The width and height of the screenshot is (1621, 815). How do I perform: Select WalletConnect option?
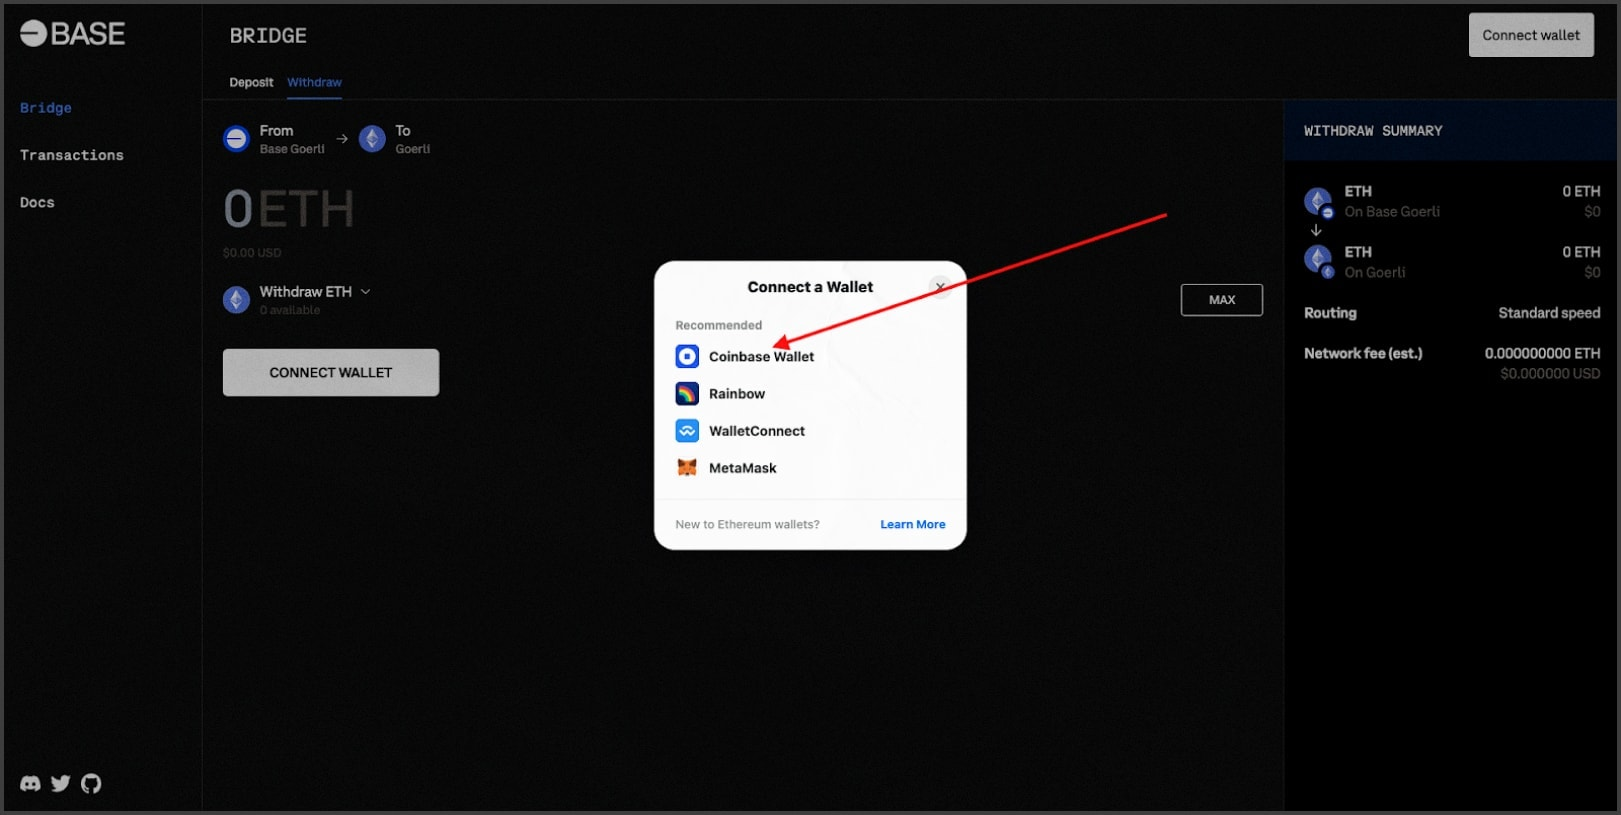click(x=810, y=431)
